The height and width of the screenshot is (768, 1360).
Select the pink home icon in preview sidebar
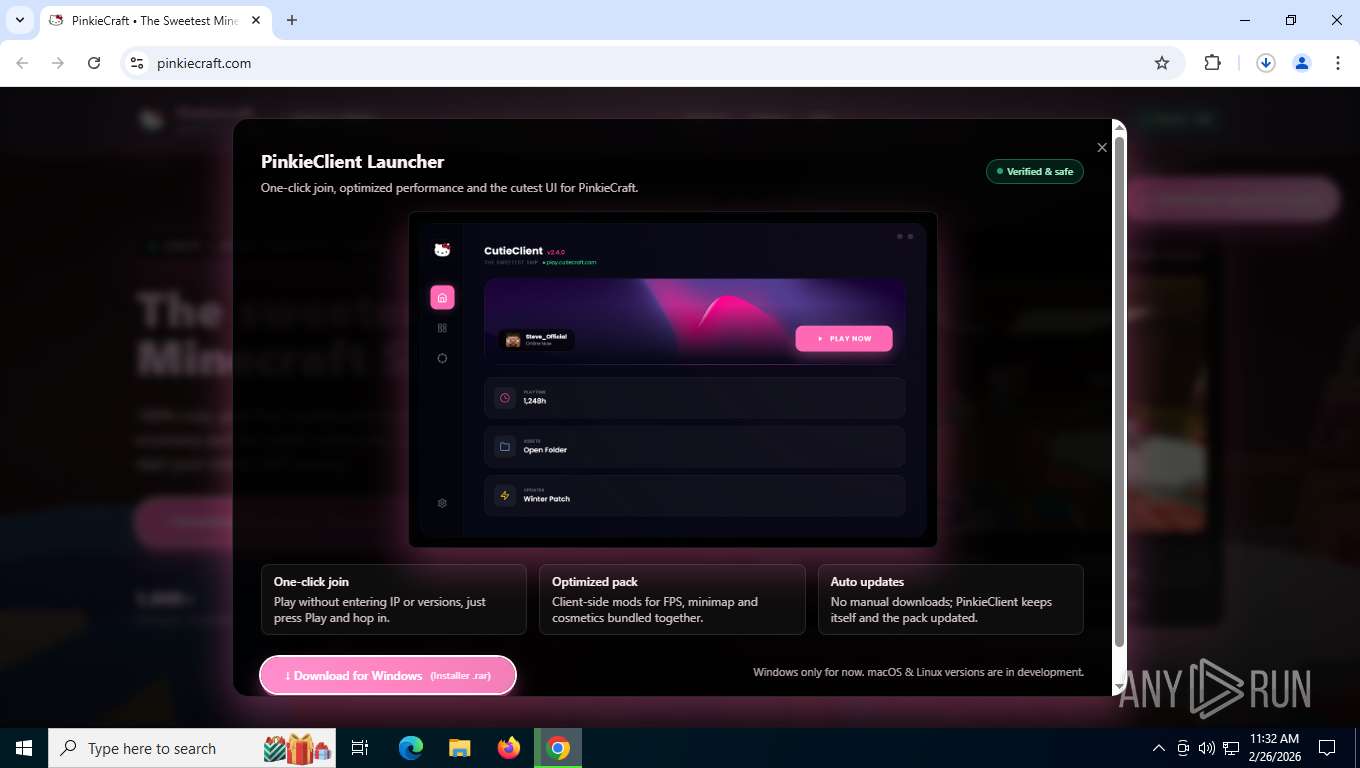click(x=442, y=297)
